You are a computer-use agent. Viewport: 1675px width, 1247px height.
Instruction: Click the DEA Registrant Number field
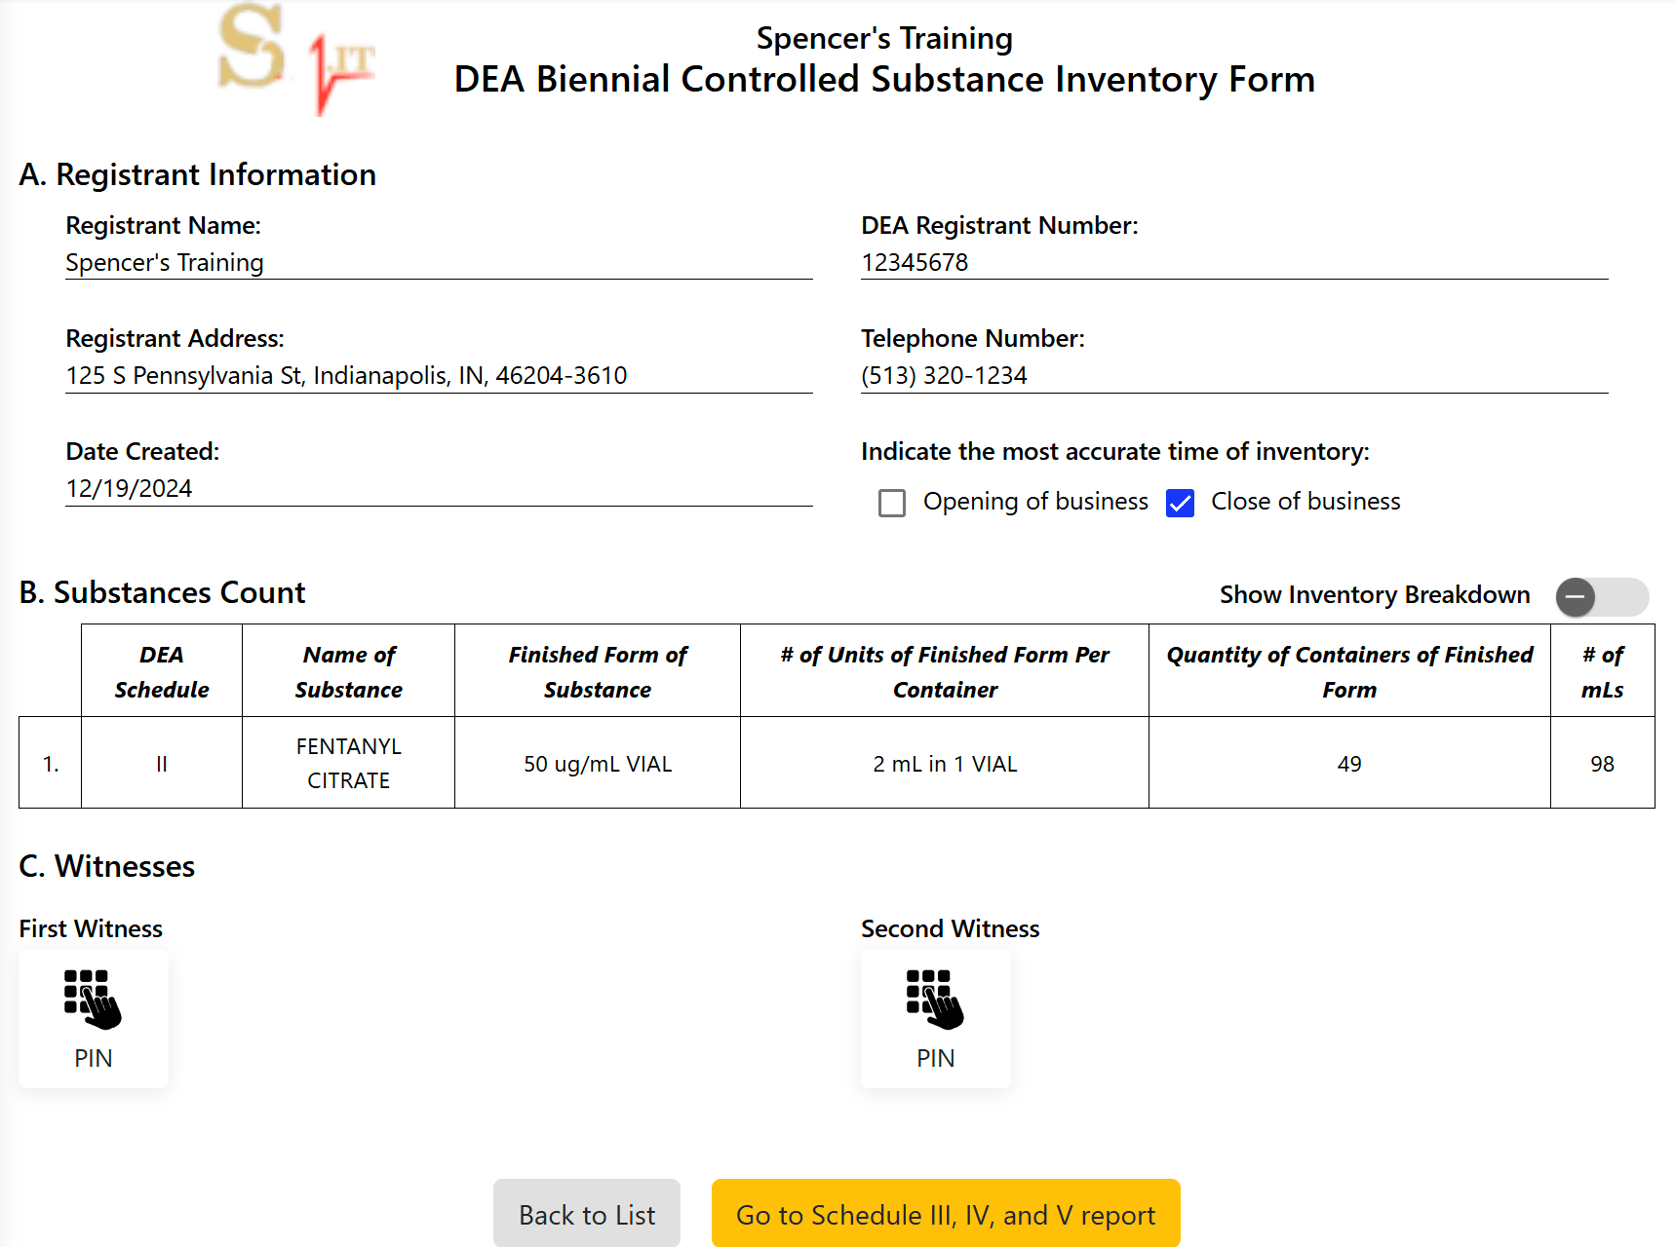point(1233,263)
